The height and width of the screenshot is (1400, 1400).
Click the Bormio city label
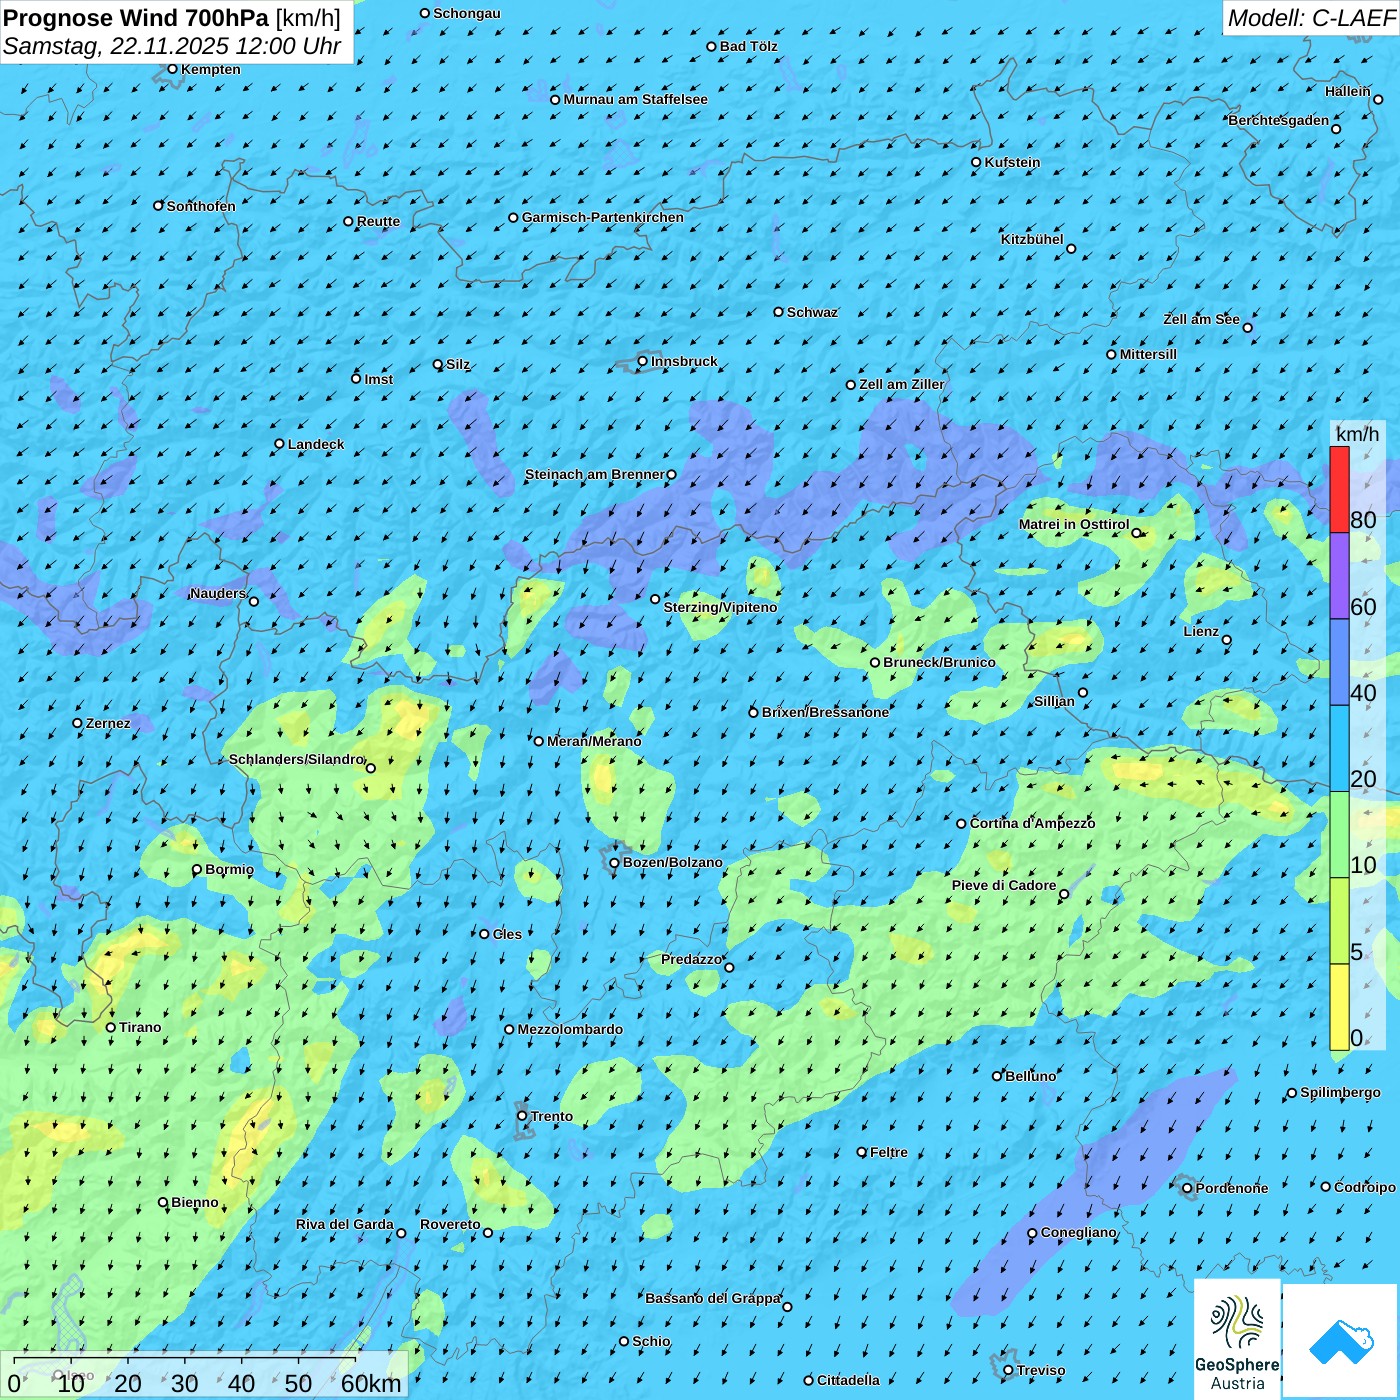click(x=229, y=869)
